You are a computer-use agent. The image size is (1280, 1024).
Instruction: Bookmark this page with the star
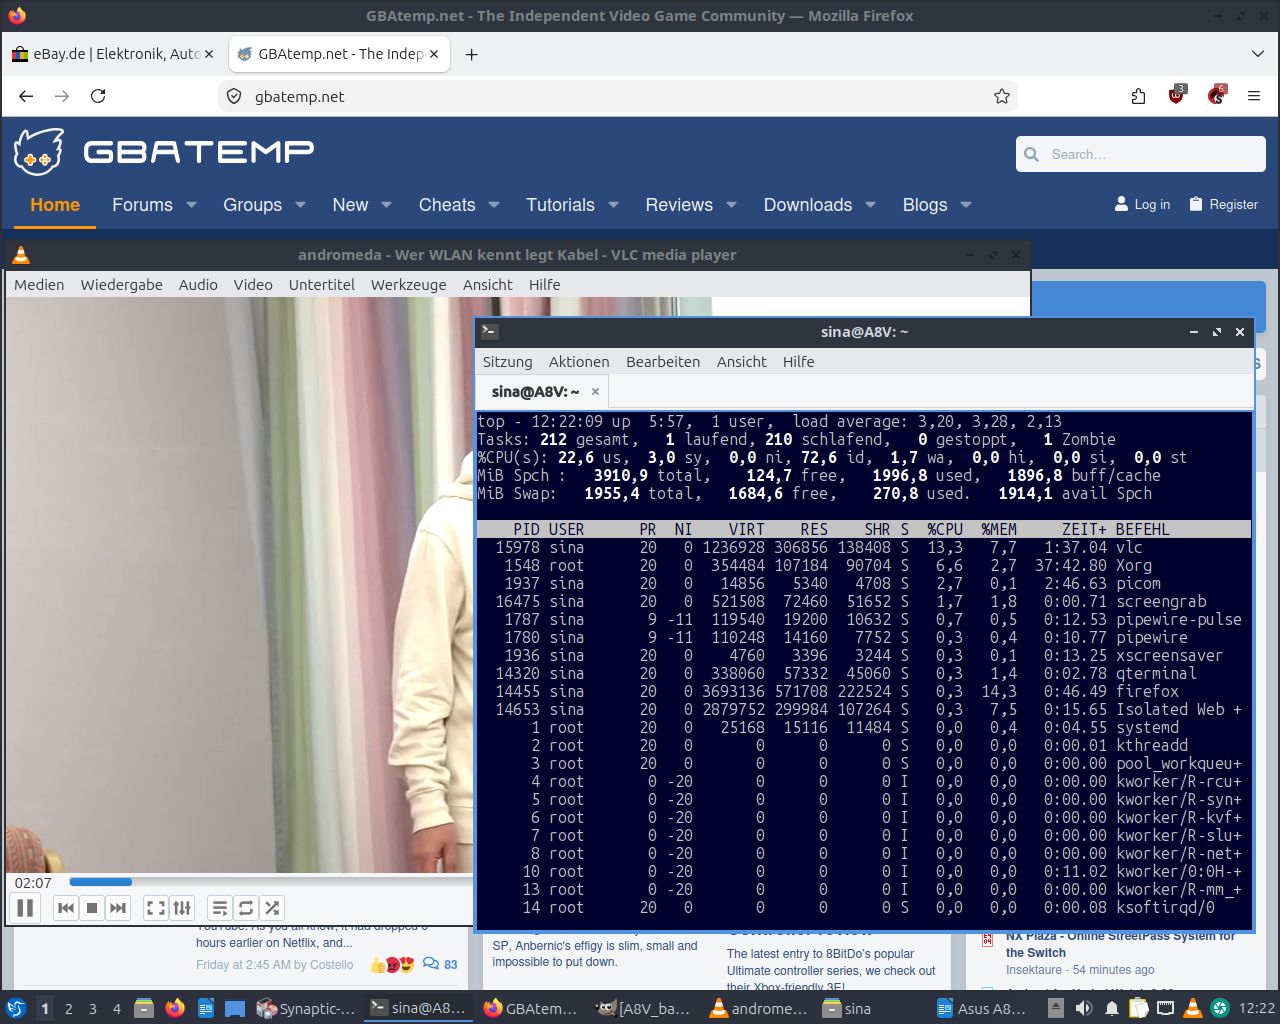point(1002,96)
